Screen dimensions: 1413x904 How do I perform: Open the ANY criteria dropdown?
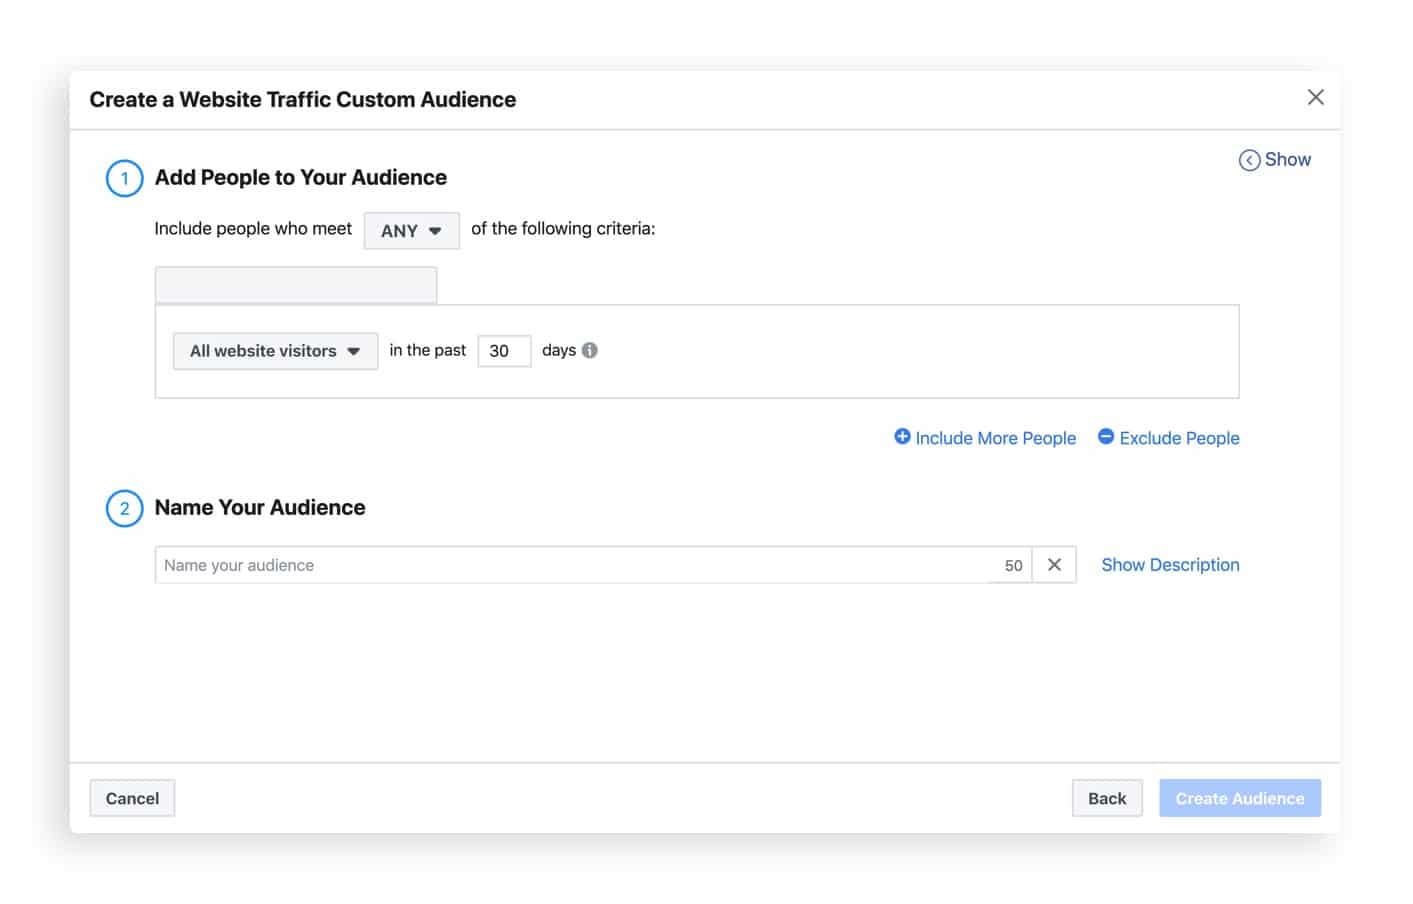pos(411,230)
